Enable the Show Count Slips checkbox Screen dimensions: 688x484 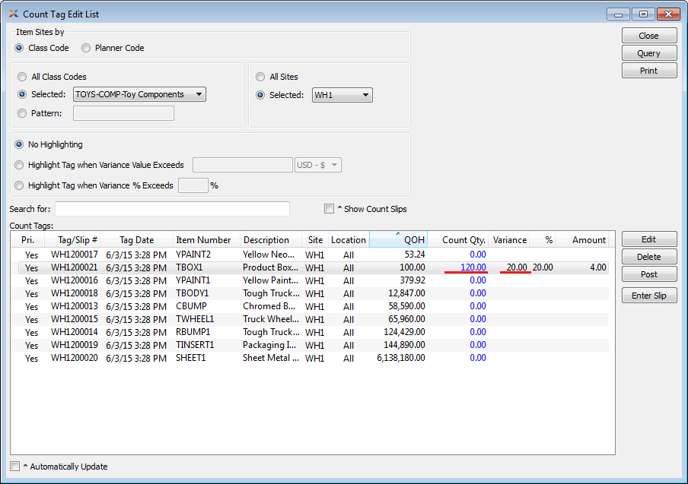click(329, 209)
